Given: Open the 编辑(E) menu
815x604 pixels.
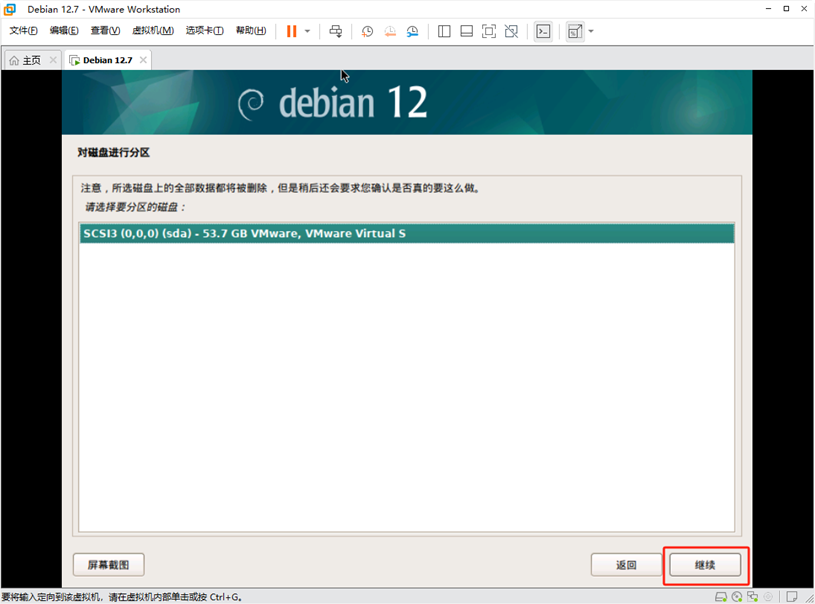Looking at the screenshot, I should (x=64, y=31).
